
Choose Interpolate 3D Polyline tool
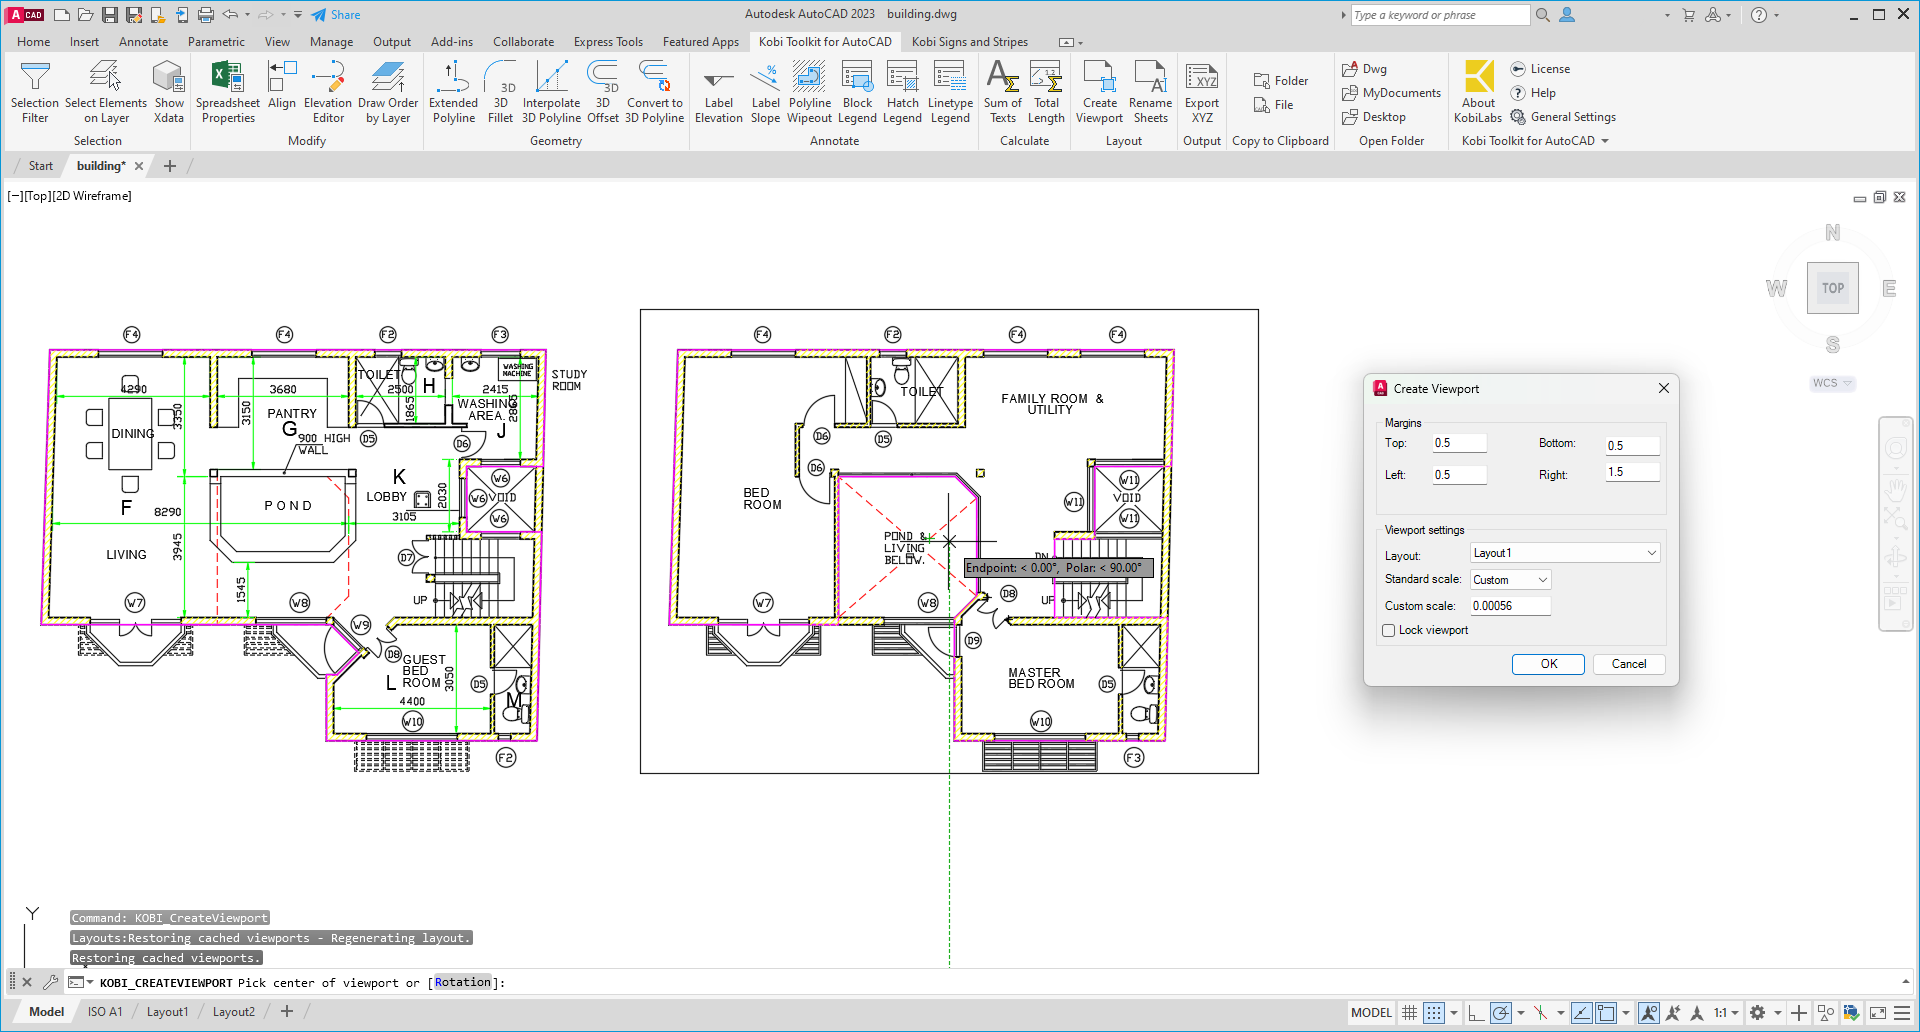pos(551,92)
